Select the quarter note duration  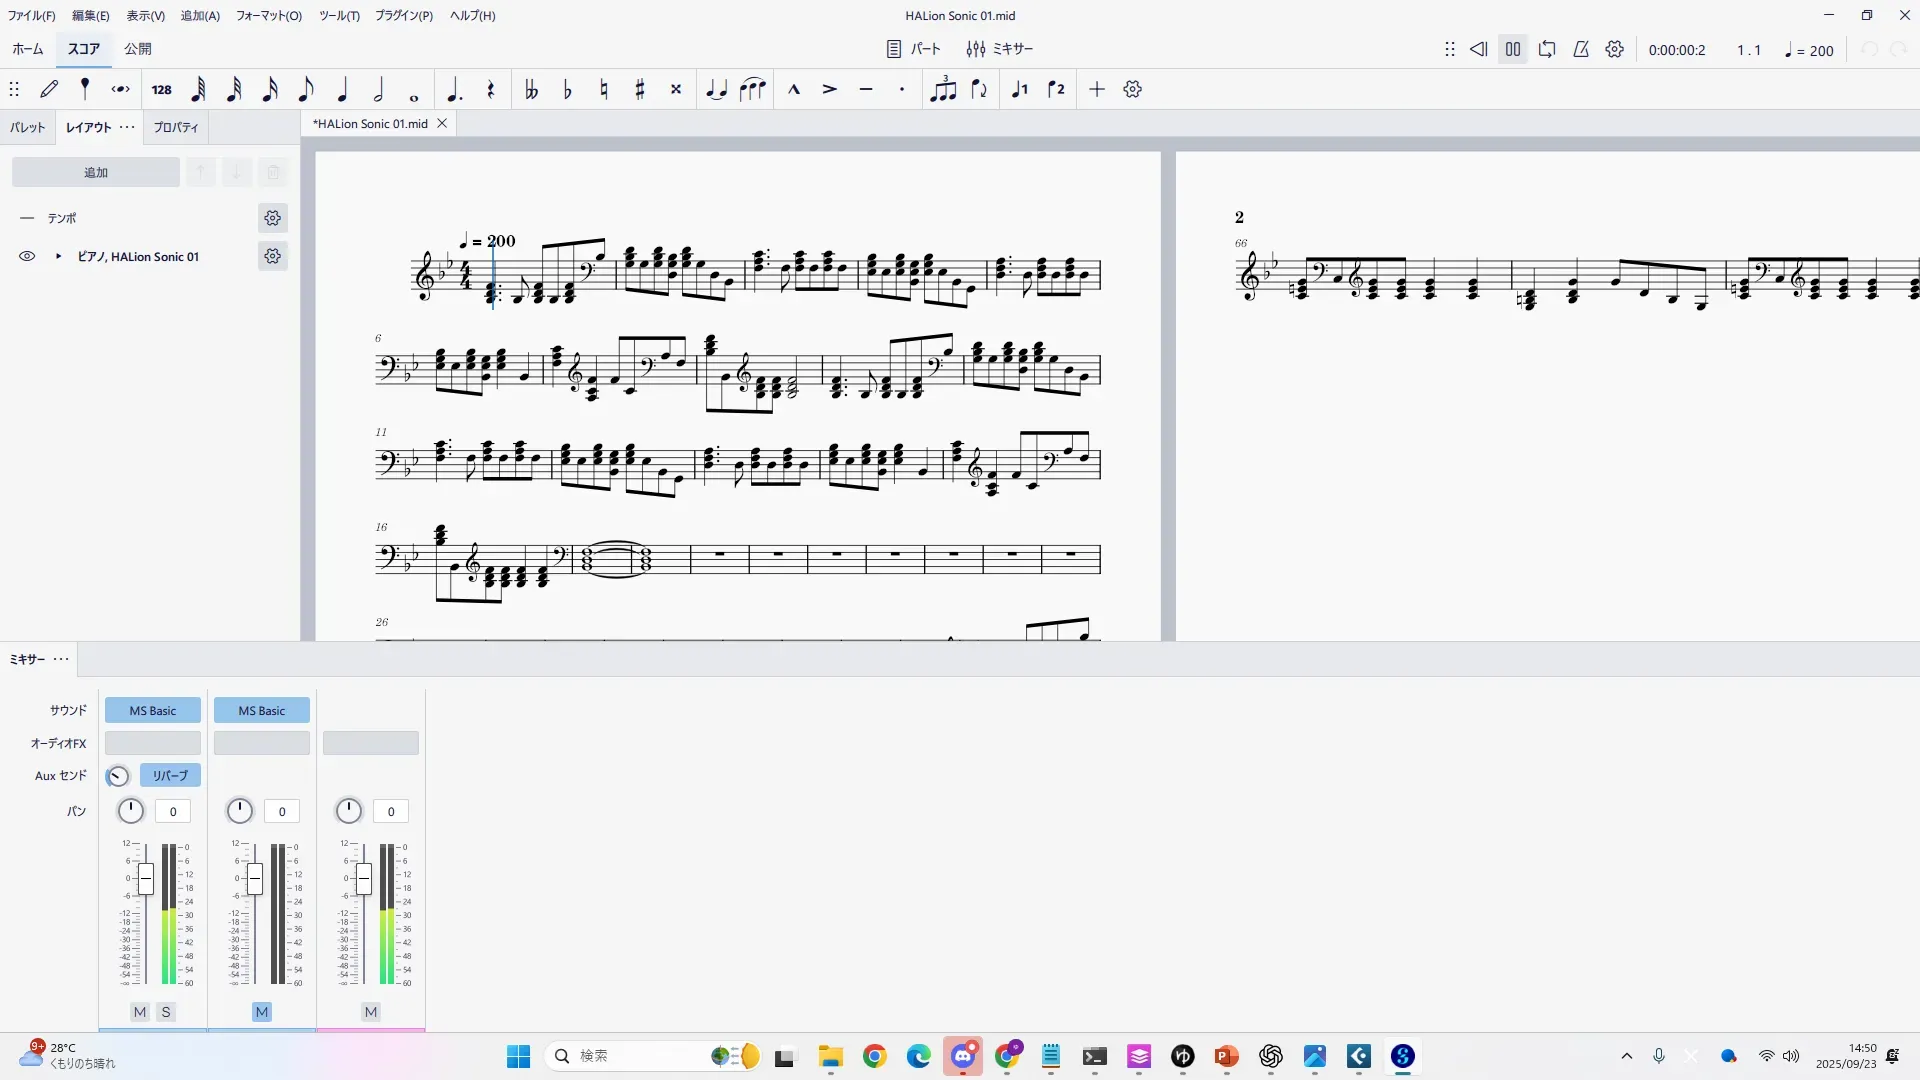coord(342,89)
